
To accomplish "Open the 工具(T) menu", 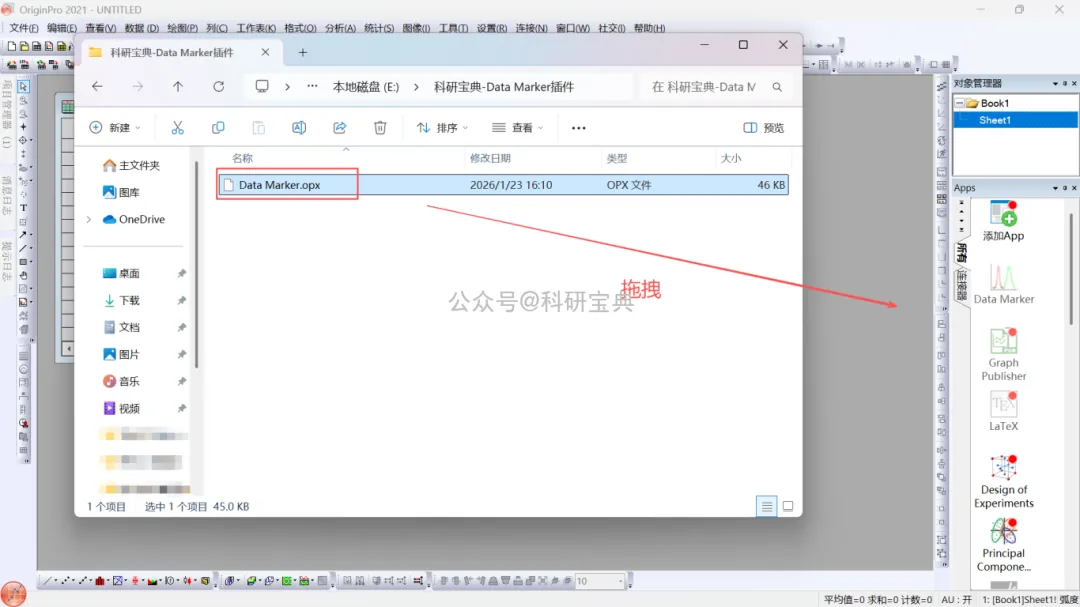I will pos(453,28).
